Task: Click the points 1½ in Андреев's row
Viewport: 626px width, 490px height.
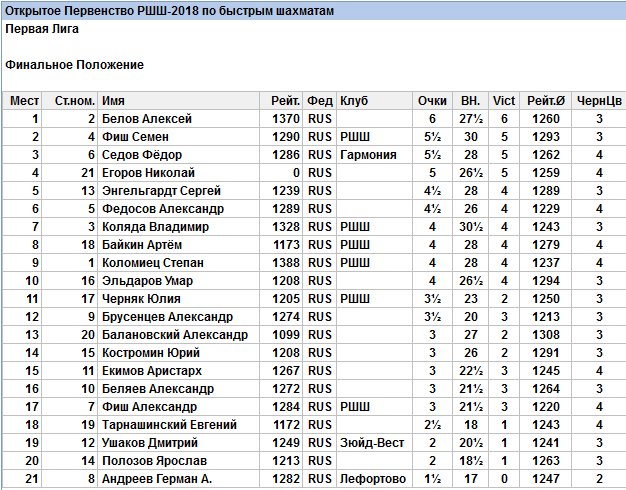Action: [x=432, y=478]
